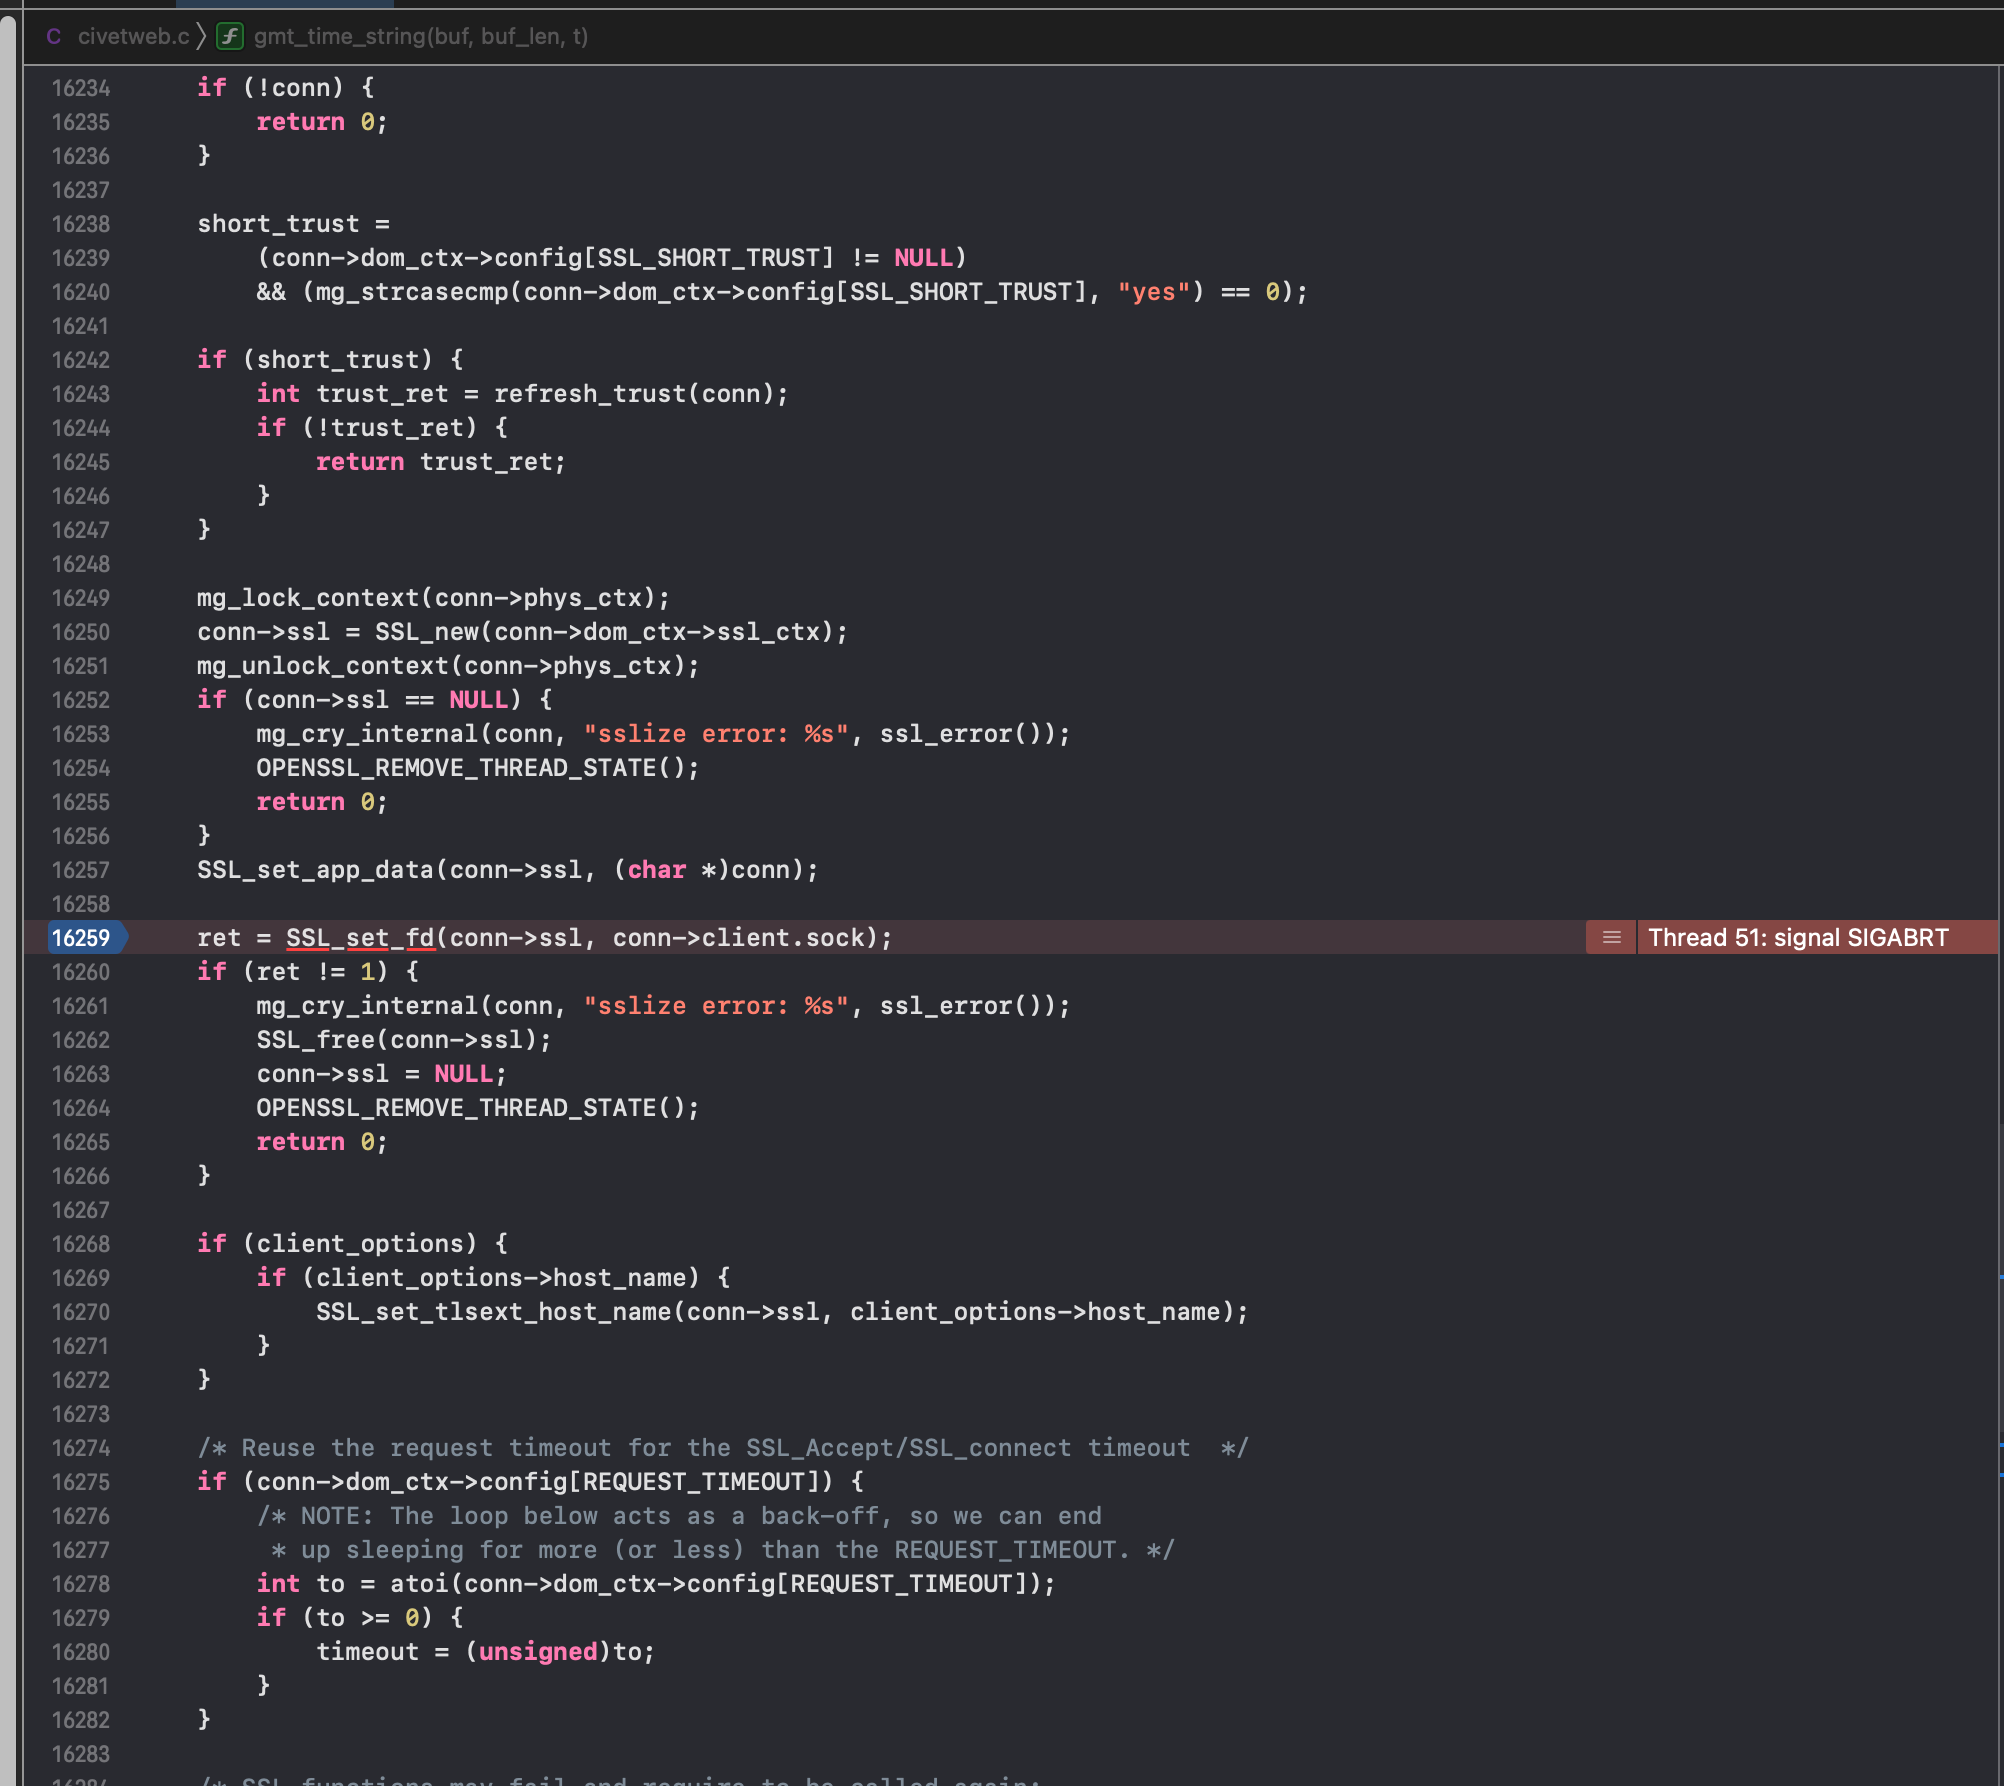Click the underlined SSL_set_fd symbol

(x=360, y=937)
